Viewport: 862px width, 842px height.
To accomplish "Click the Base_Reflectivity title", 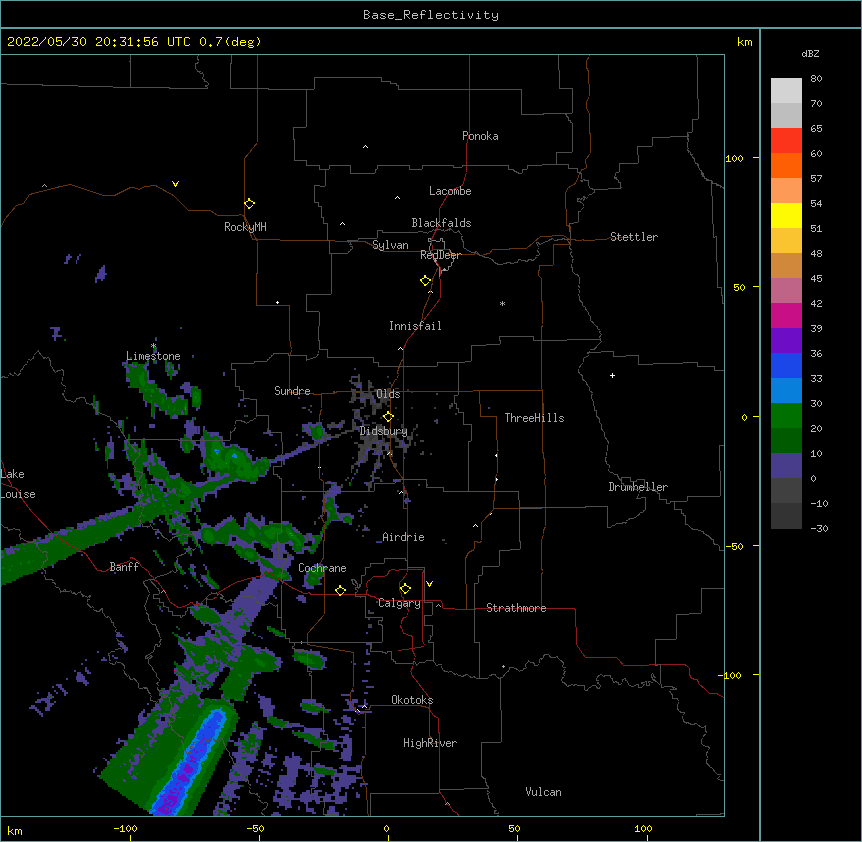I will [431, 15].
